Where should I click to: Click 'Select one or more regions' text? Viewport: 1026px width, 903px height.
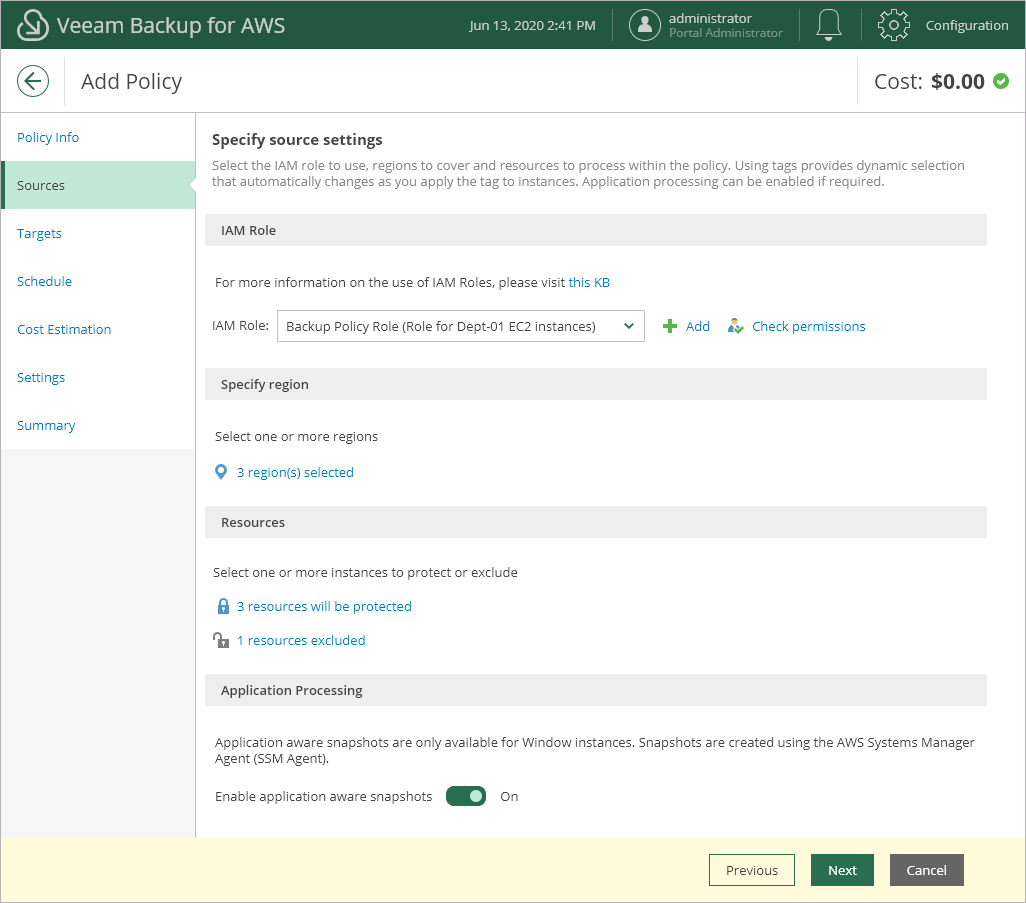tap(296, 436)
